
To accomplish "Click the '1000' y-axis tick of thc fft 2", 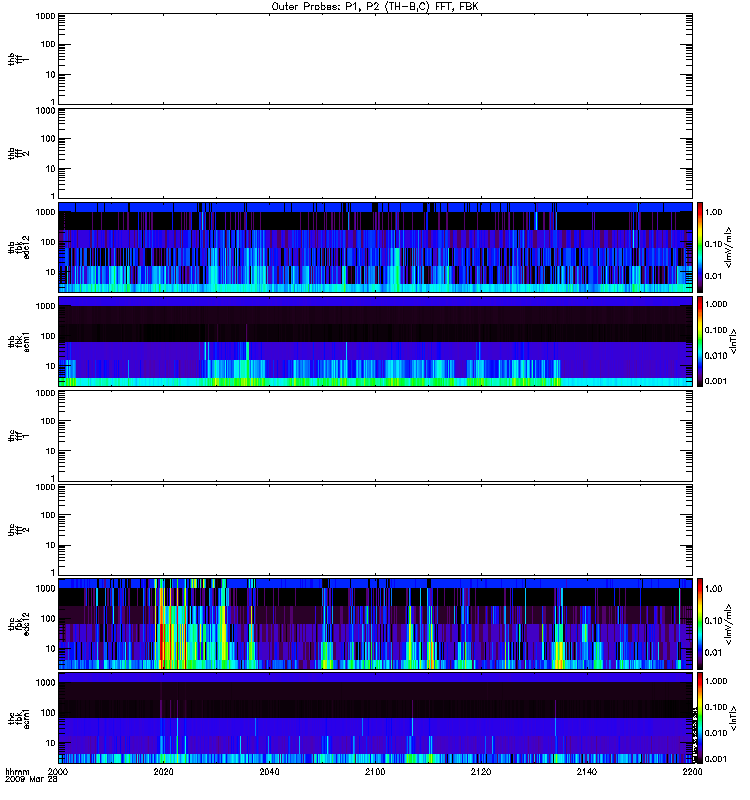I will click(x=45, y=487).
